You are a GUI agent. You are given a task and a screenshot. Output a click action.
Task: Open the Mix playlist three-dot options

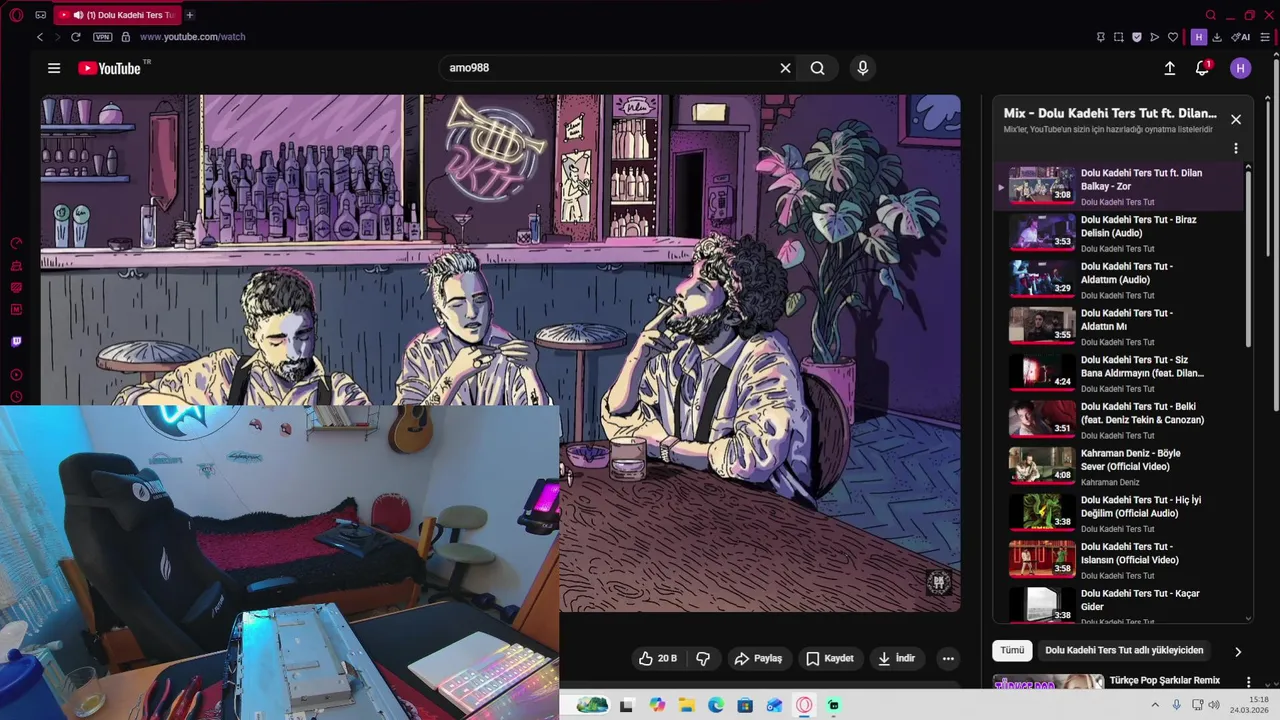pos(1236,148)
